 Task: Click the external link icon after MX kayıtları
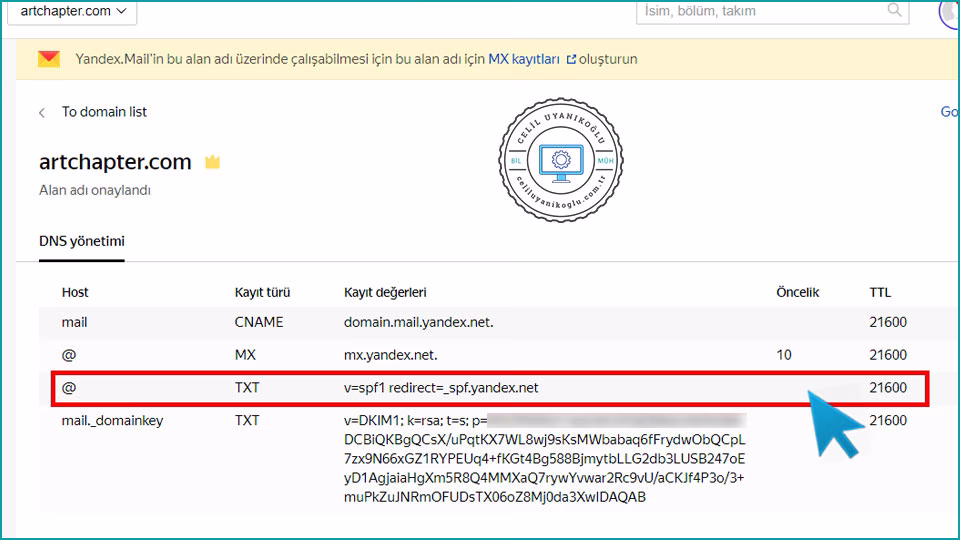coord(571,59)
